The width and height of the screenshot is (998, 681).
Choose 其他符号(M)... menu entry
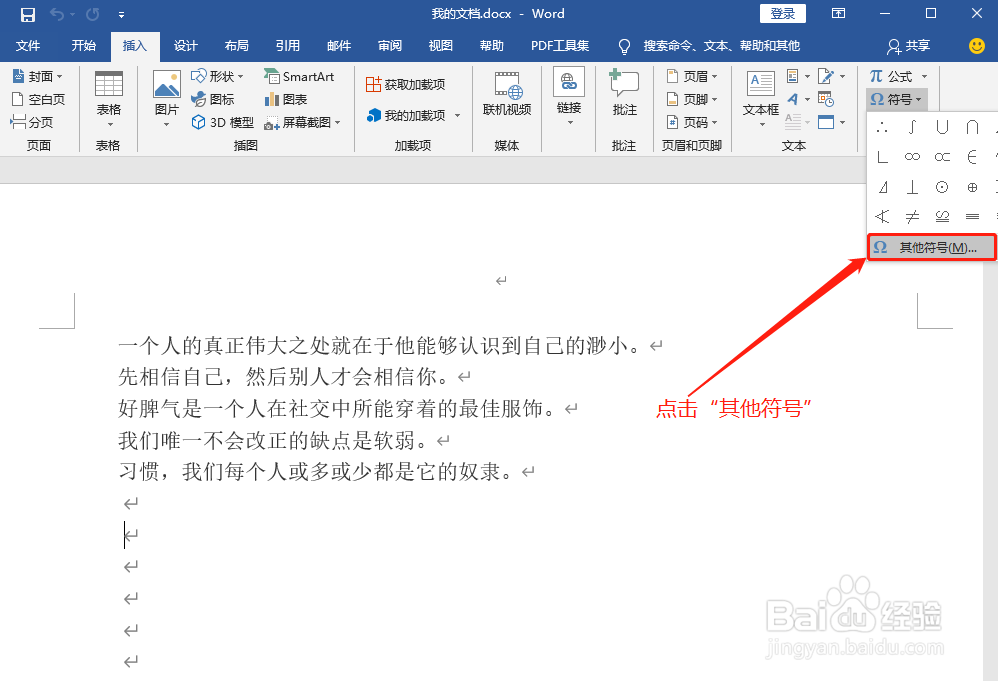932,247
